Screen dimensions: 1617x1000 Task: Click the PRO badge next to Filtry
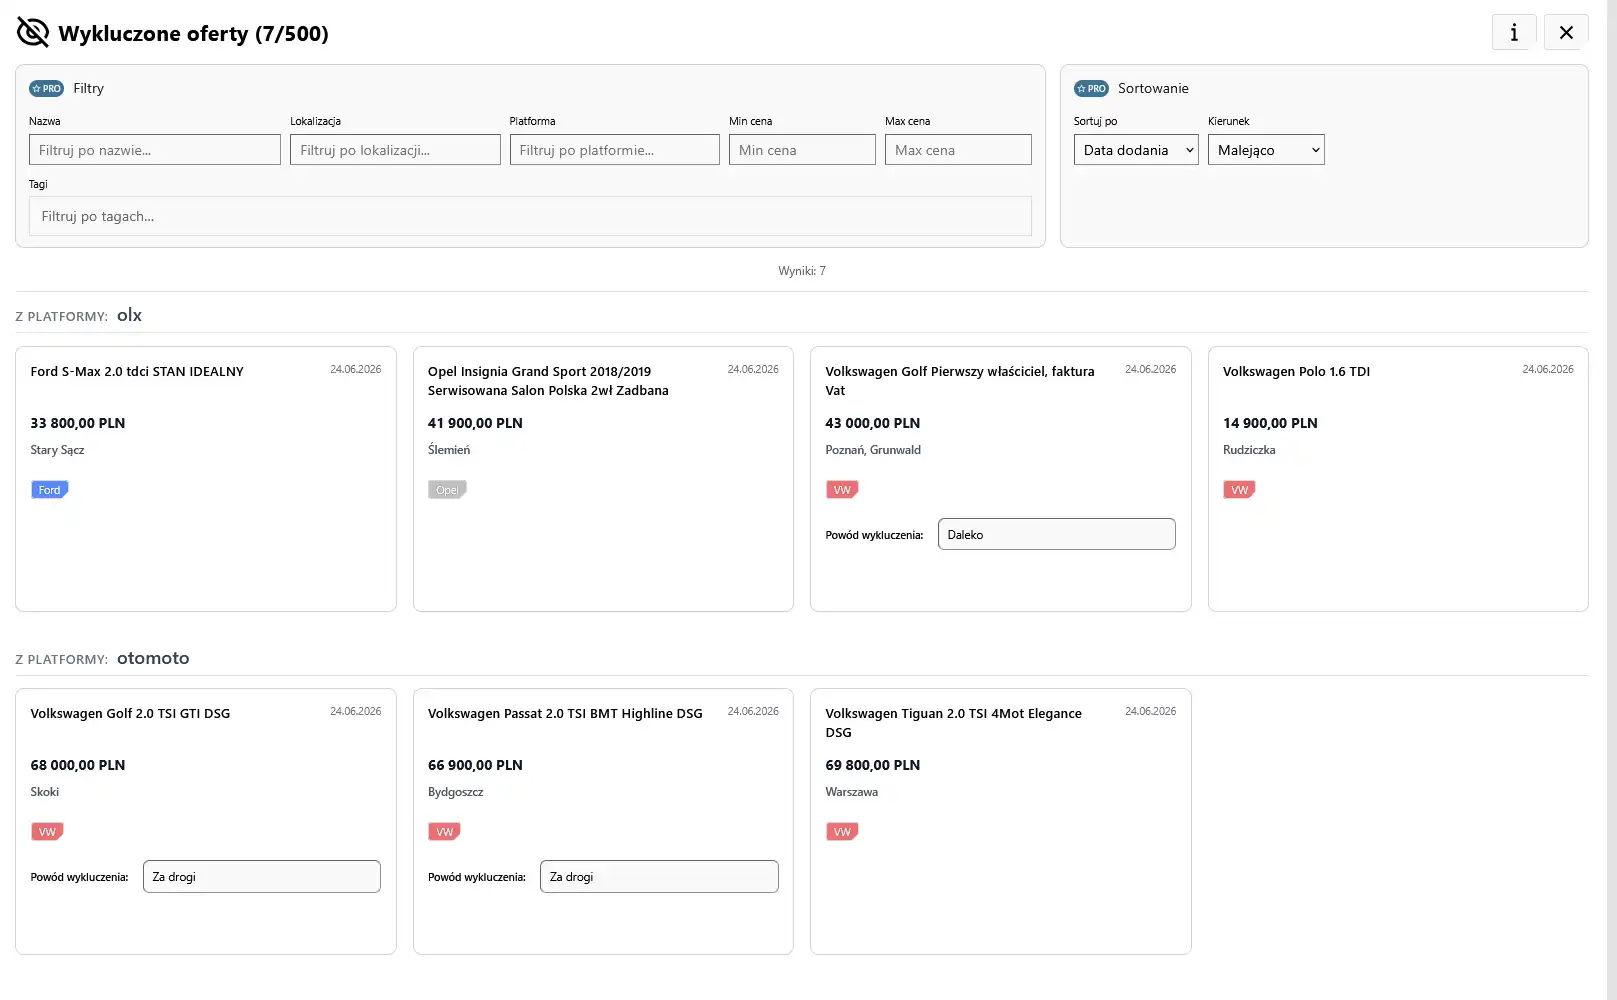coord(46,88)
